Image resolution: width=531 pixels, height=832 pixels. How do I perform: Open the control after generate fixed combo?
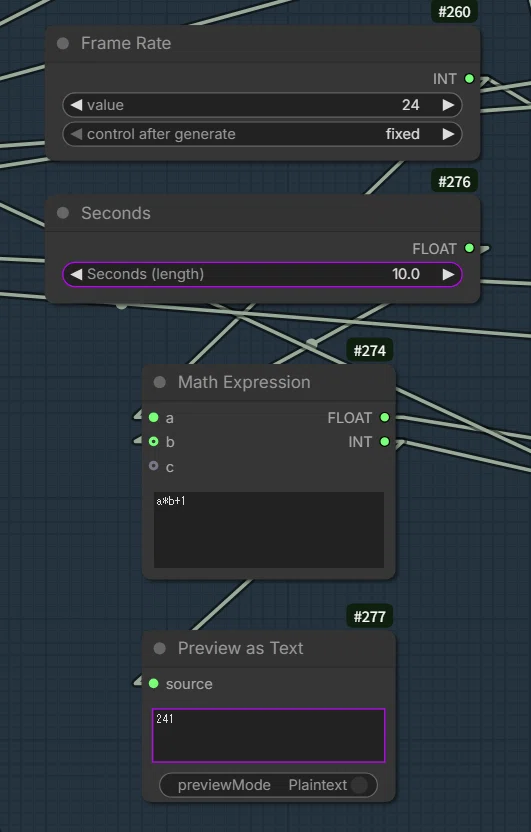point(263,134)
